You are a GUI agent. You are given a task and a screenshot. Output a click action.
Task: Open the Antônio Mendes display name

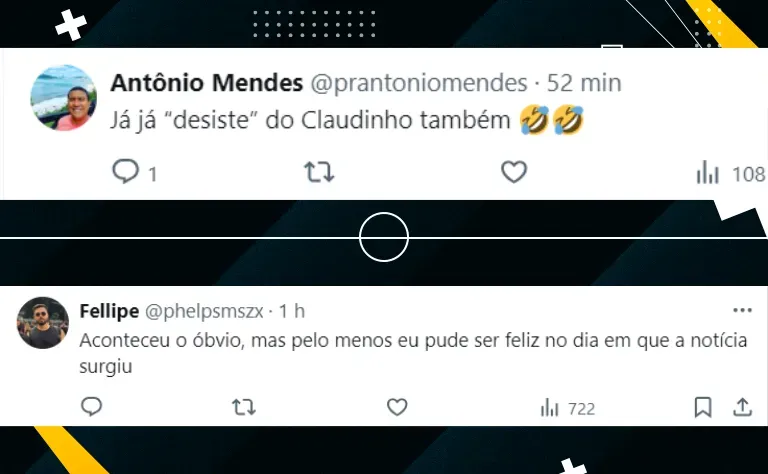point(207,83)
